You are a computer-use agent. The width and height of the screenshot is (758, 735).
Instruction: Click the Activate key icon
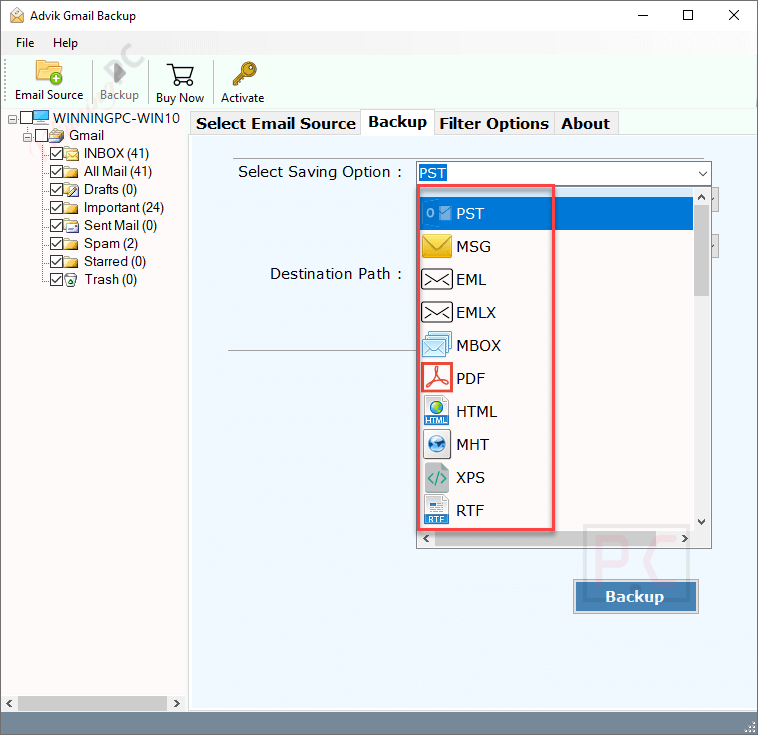[244, 74]
